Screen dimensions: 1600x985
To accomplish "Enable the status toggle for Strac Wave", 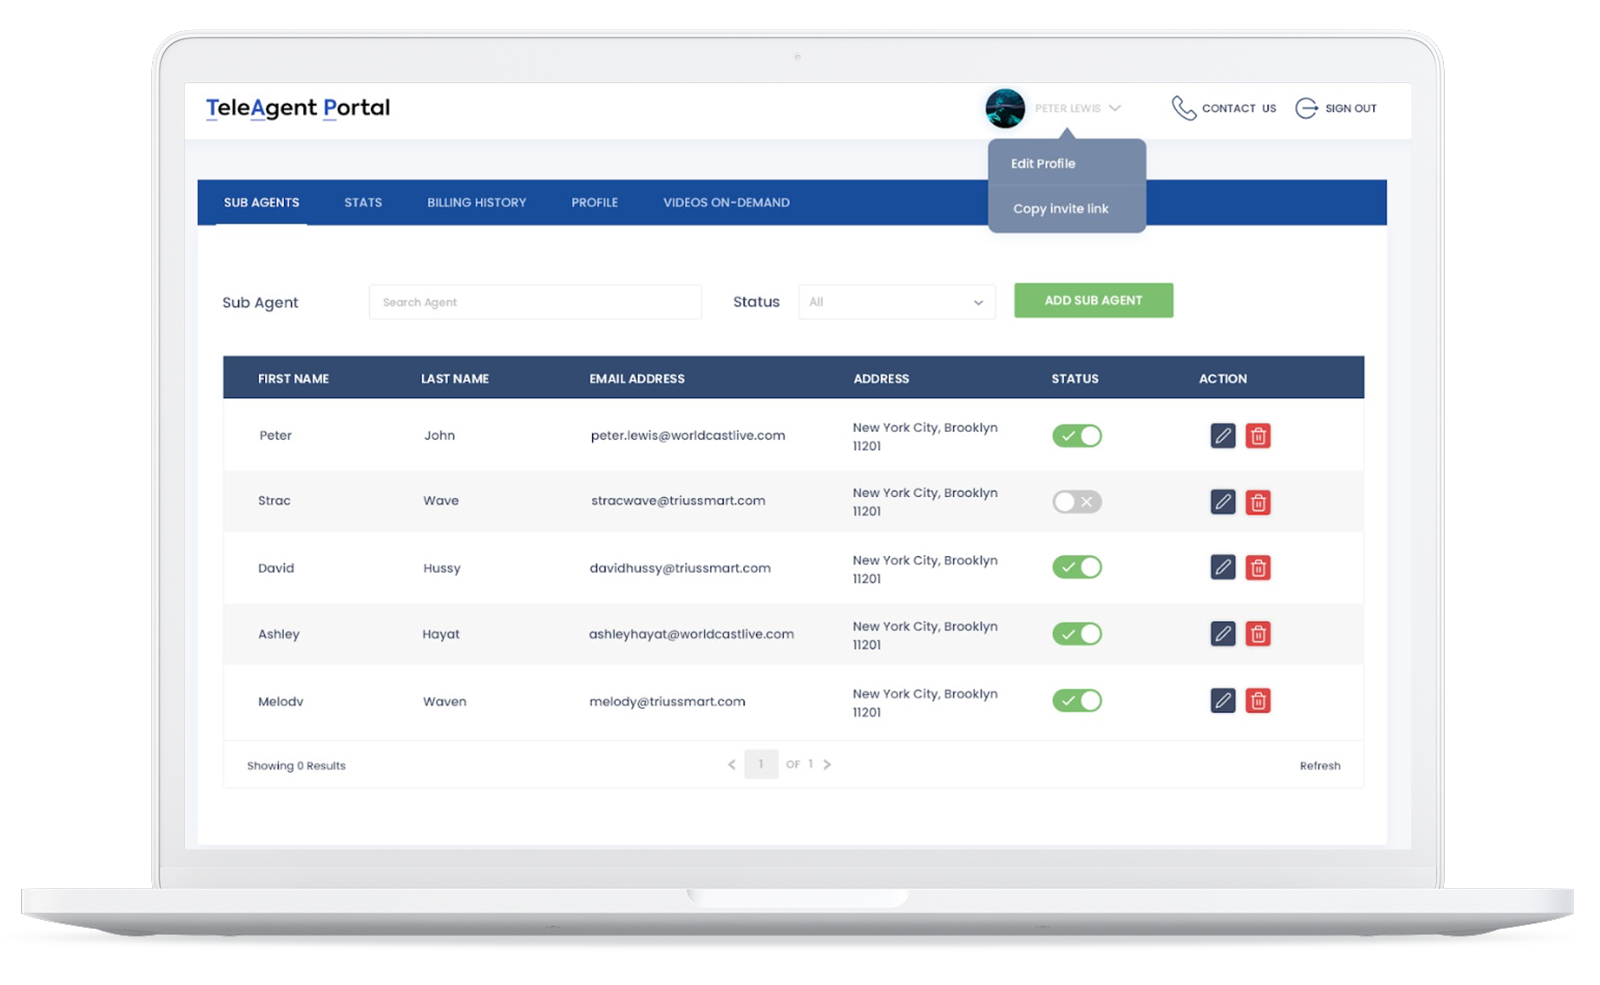I will (1076, 502).
